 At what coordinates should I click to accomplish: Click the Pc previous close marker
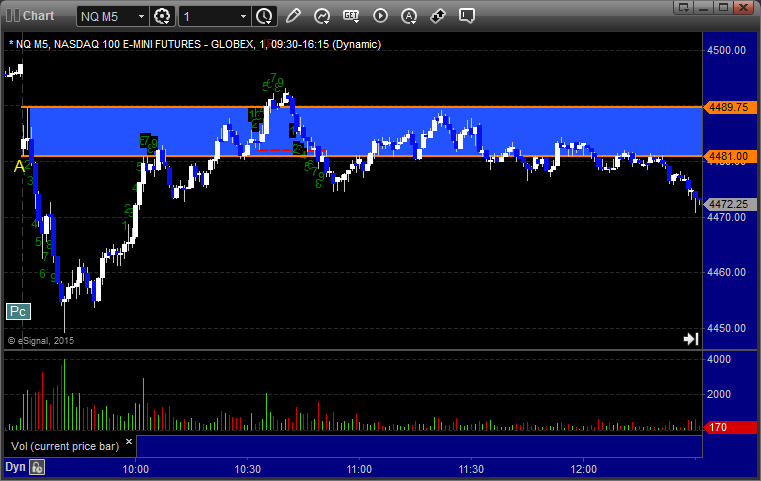pyautogui.click(x=18, y=312)
